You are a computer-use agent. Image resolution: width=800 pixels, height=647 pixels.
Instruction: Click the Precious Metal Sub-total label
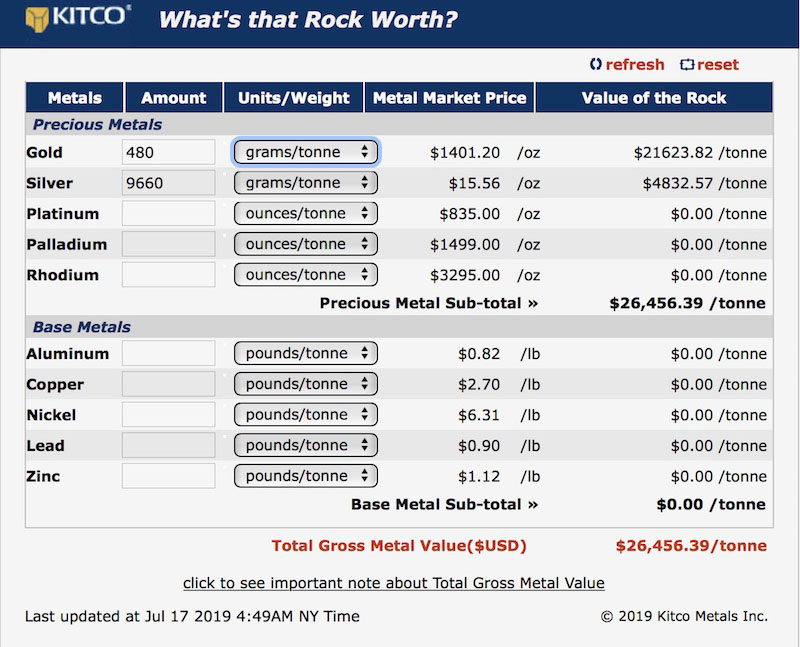(x=429, y=303)
